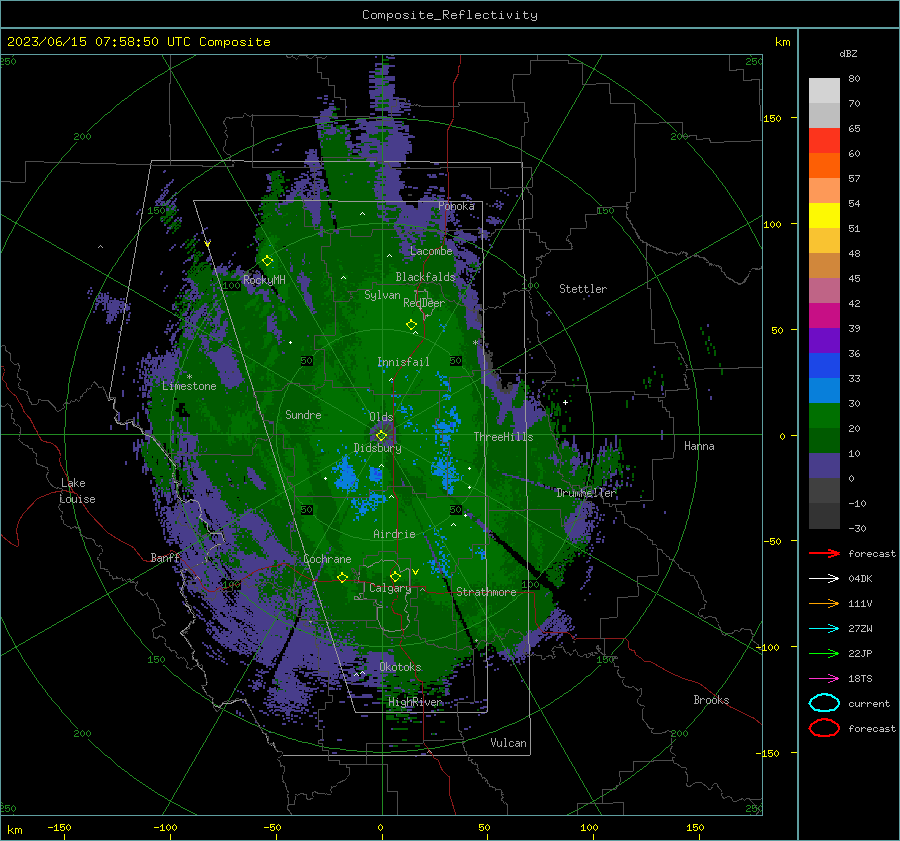
Task: Select the purple swatch between 39 and 36
Action: click(x=824, y=340)
